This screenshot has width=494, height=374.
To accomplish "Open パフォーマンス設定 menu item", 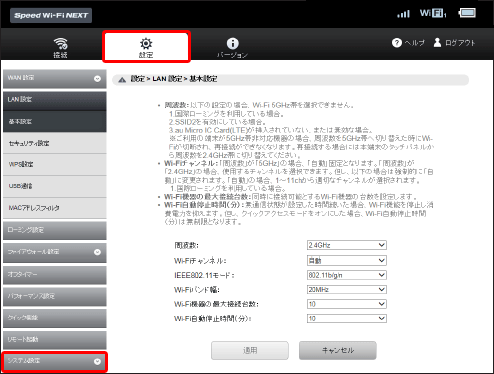I will tap(55, 296).
